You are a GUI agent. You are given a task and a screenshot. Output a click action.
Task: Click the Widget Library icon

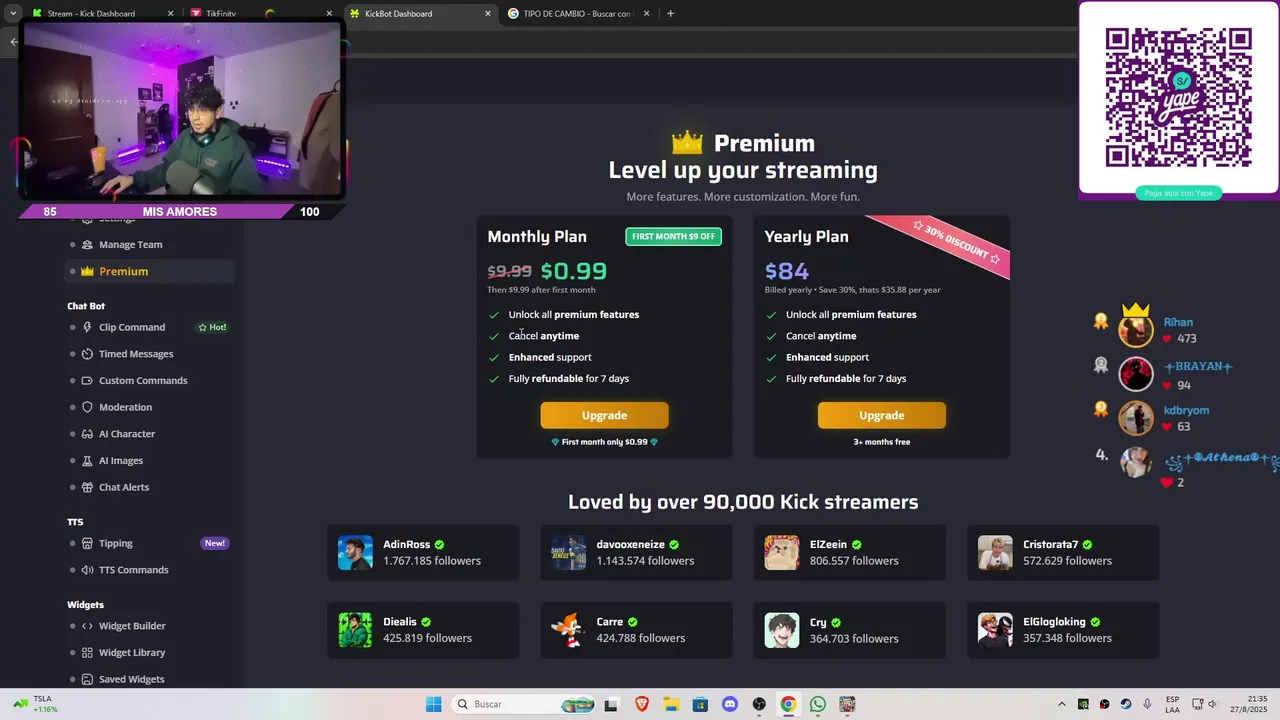coord(87,652)
